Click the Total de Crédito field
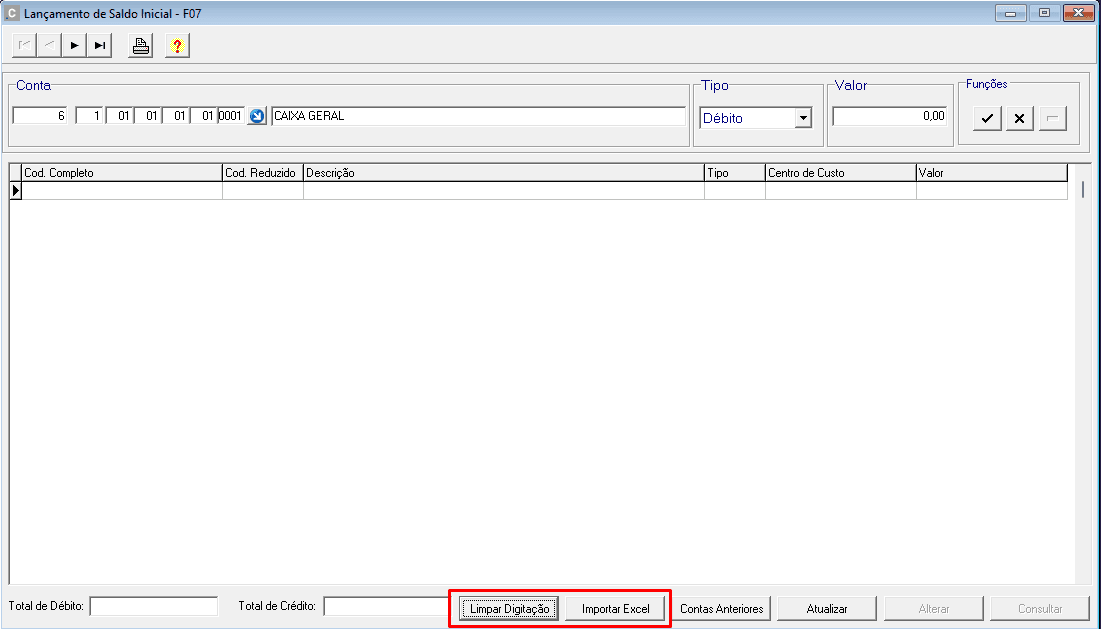The height and width of the screenshot is (629, 1101). (387, 606)
